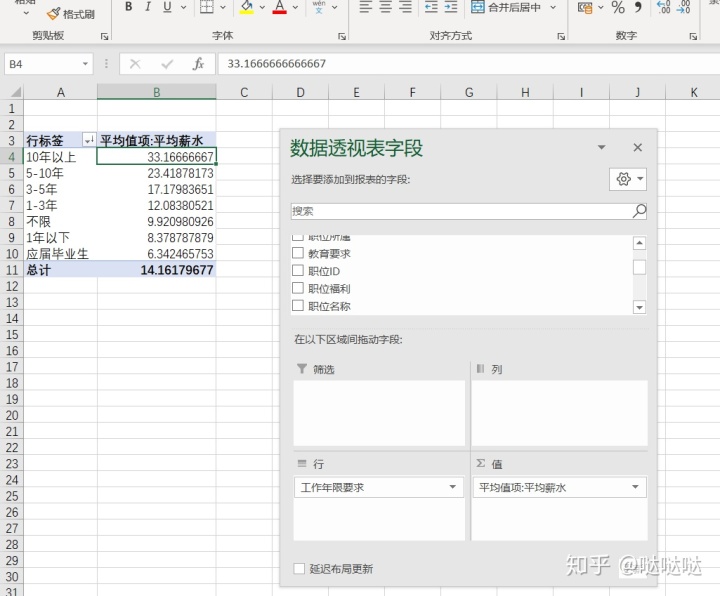Open the 行标签 filter dropdown
The width and height of the screenshot is (720, 596).
click(x=89, y=140)
